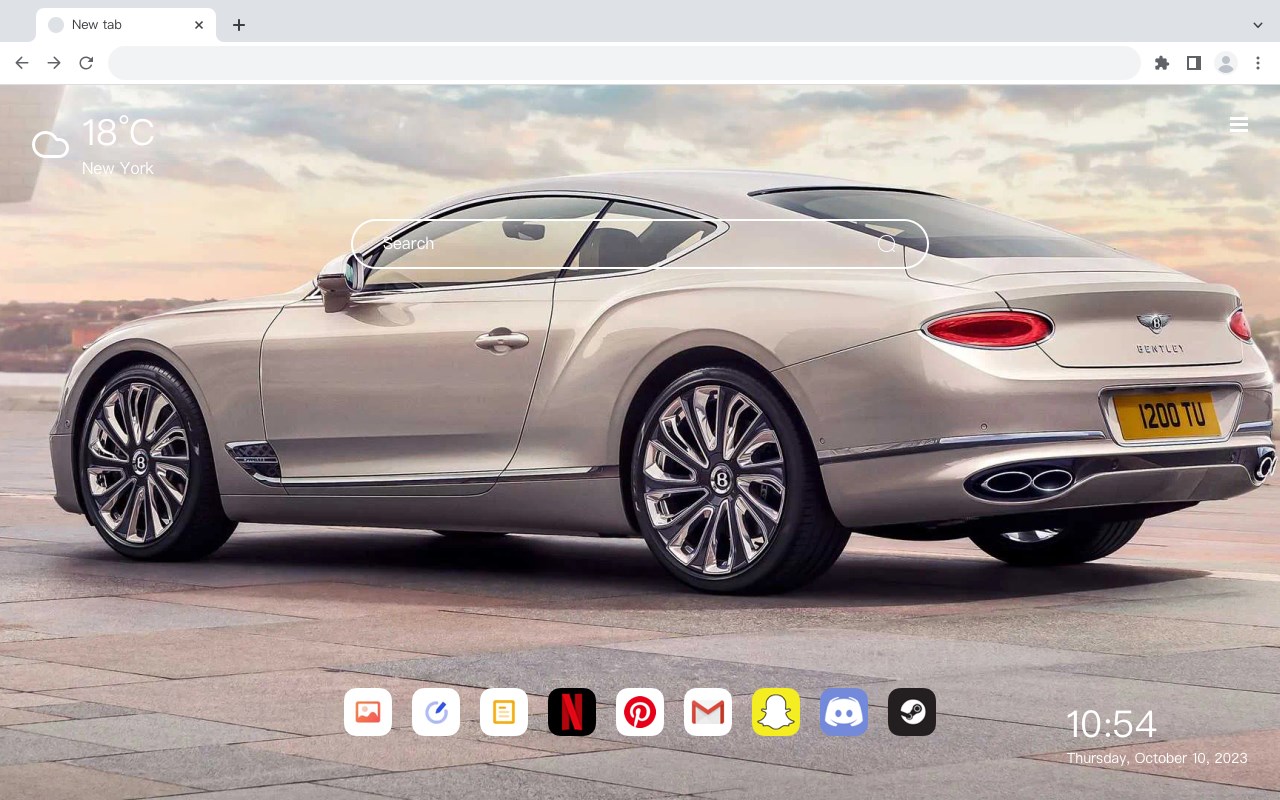Reload the page
The height and width of the screenshot is (800, 1280).
(86, 63)
